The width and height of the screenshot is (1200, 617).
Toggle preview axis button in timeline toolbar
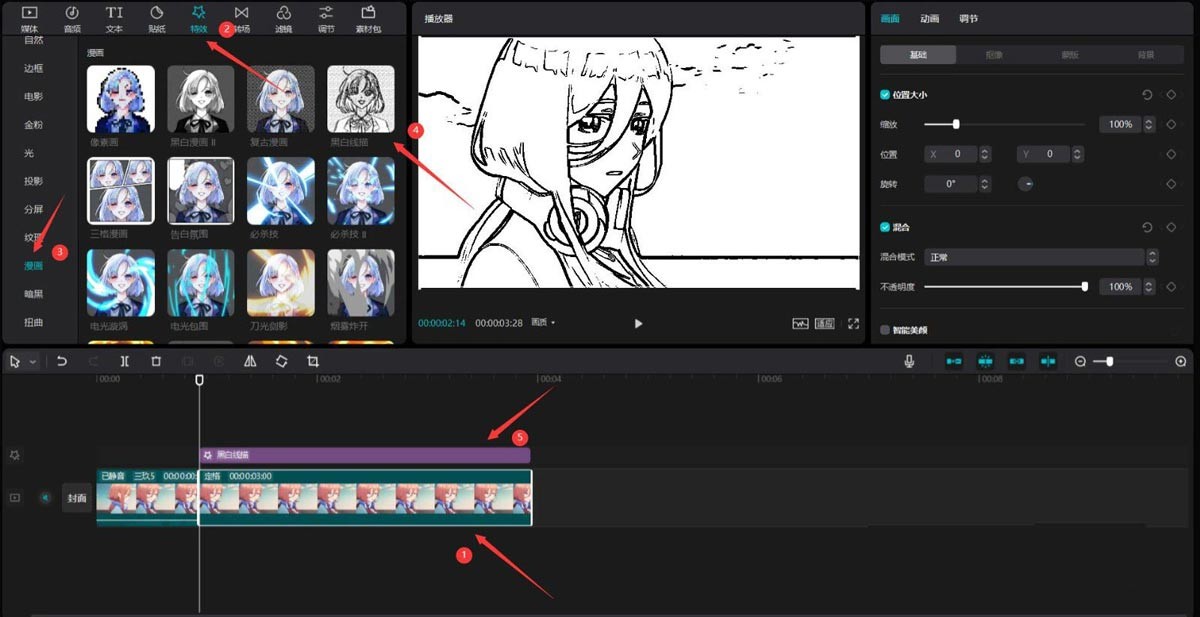click(1048, 361)
